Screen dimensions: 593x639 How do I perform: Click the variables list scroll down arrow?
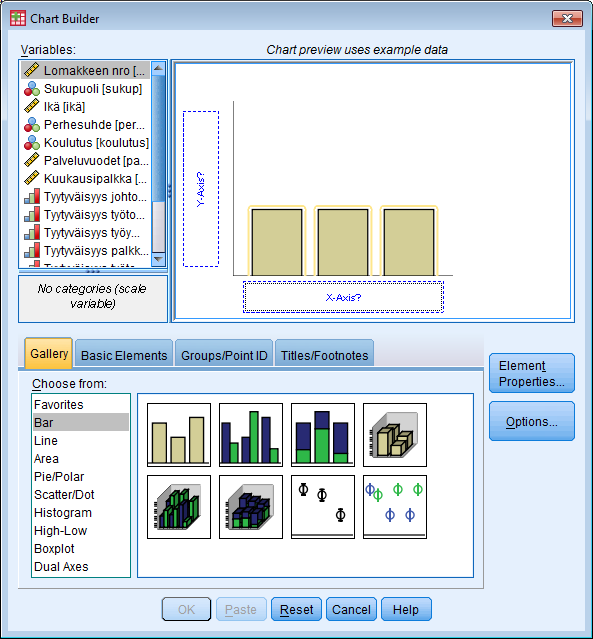158,259
